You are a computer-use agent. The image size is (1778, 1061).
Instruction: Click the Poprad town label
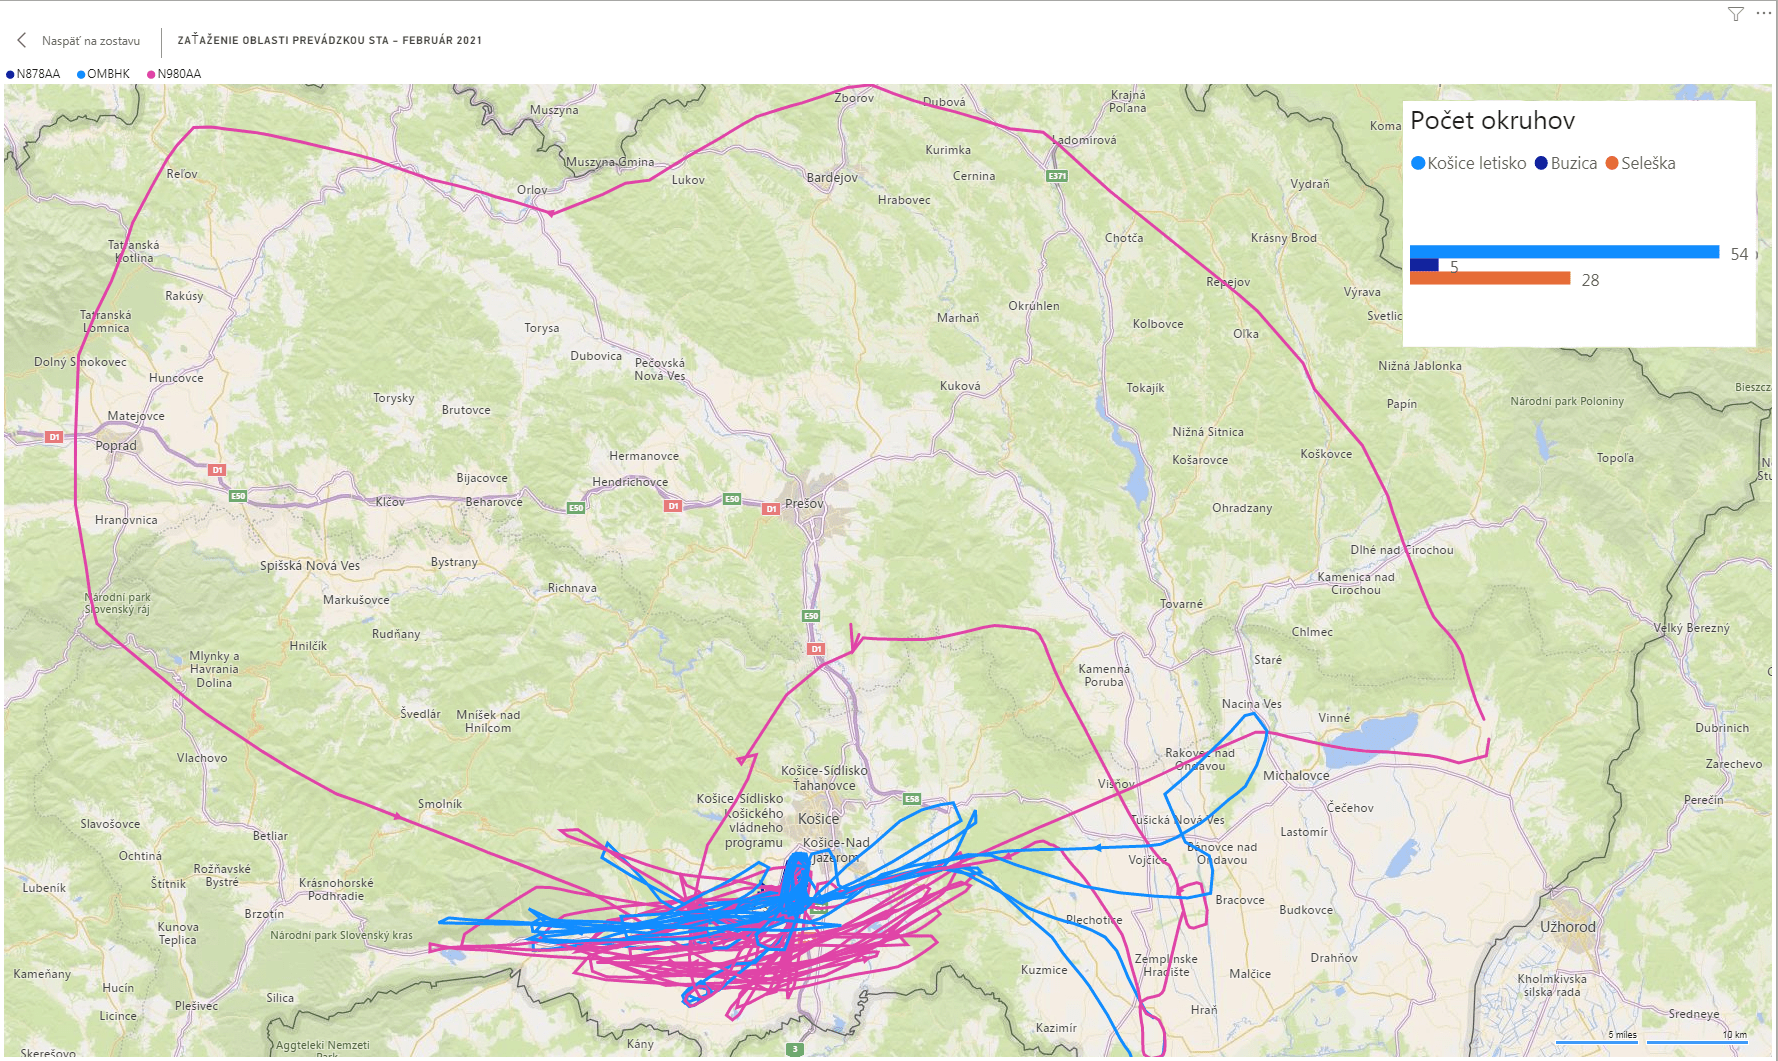116,446
